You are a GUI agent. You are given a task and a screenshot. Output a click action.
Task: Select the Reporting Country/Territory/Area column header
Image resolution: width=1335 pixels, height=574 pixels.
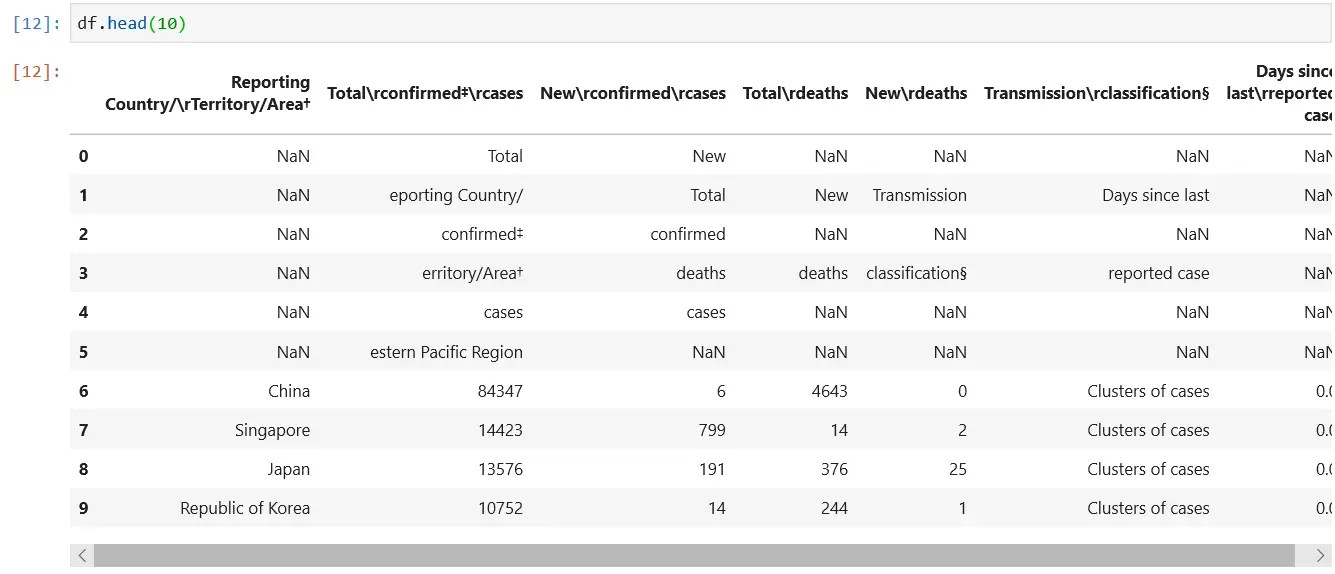pos(208,93)
